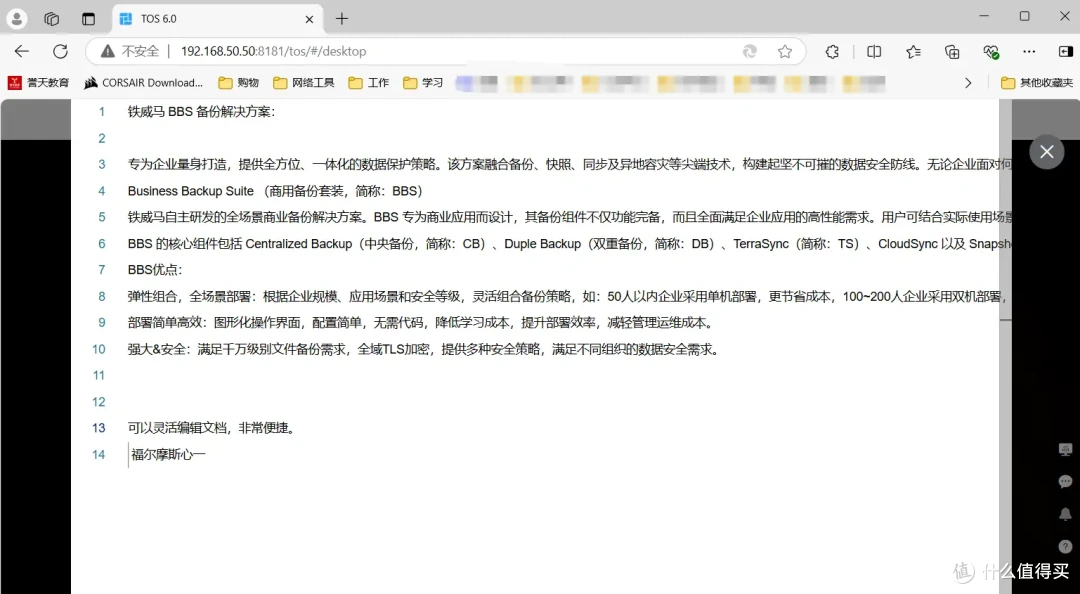Open the TOS resource monitor icon
Screen dimensions: 1080x594
tap(1065, 450)
